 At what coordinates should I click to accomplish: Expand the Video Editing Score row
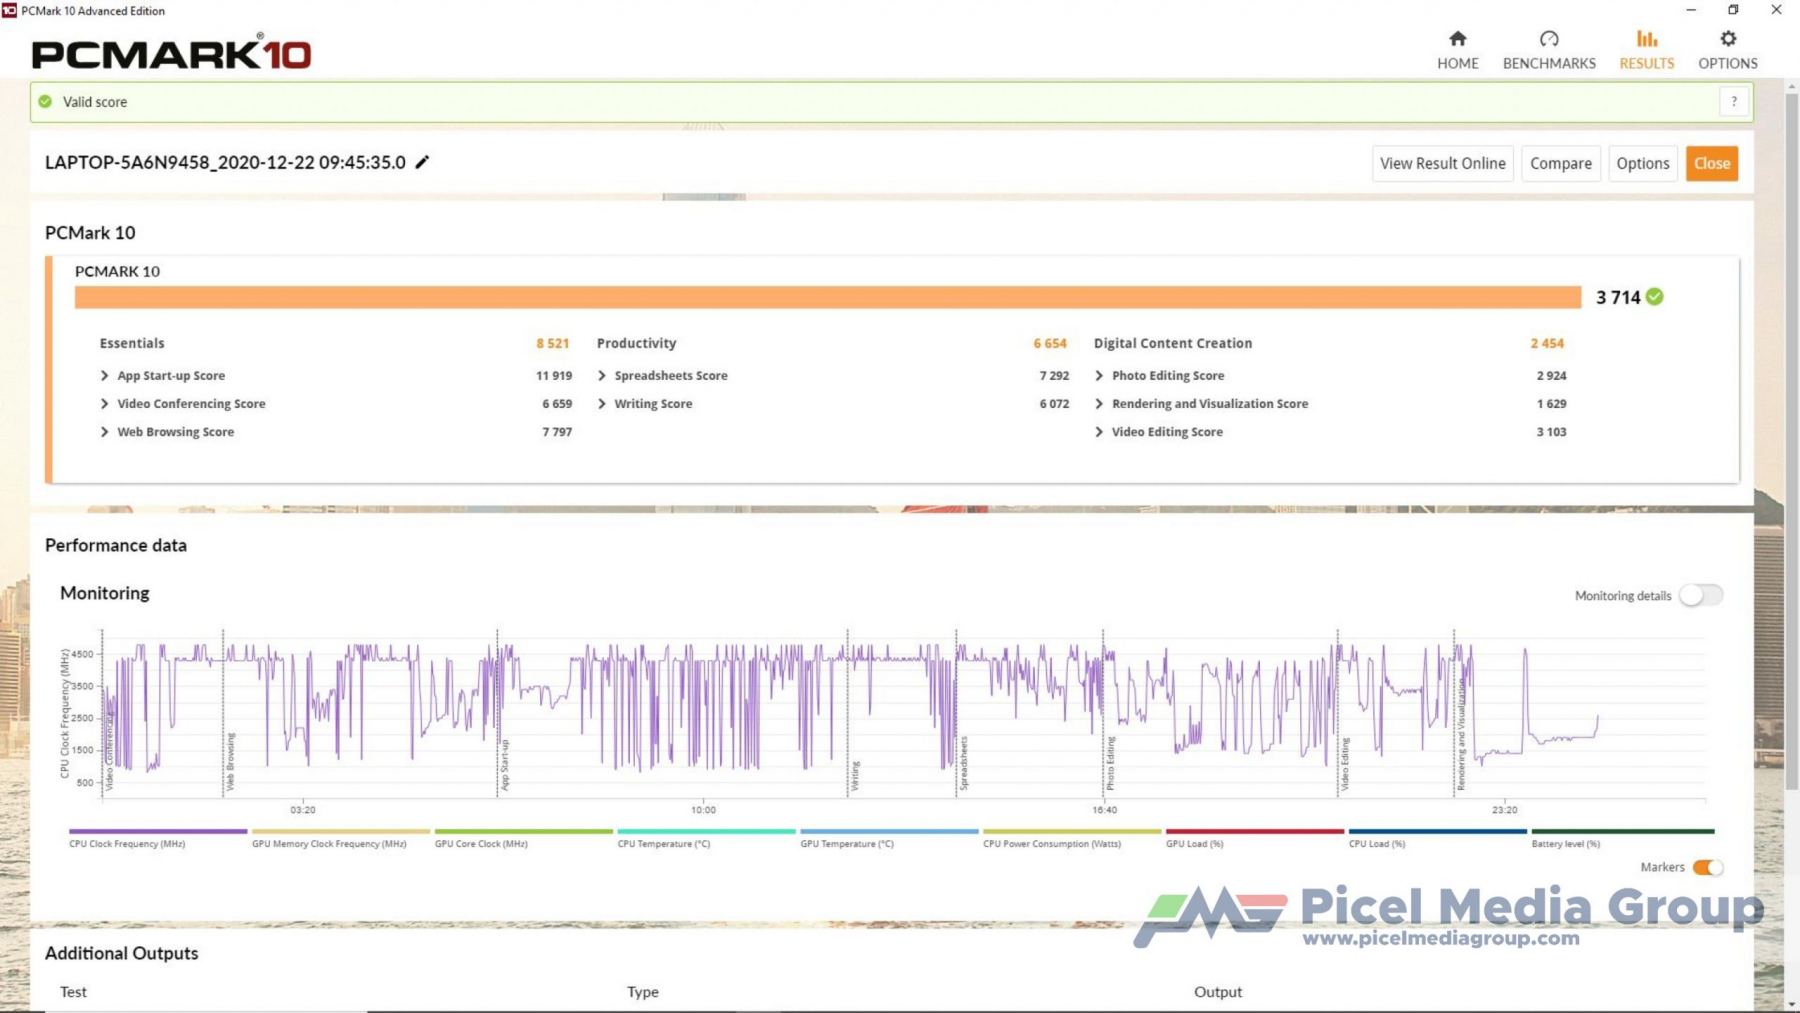1099,432
